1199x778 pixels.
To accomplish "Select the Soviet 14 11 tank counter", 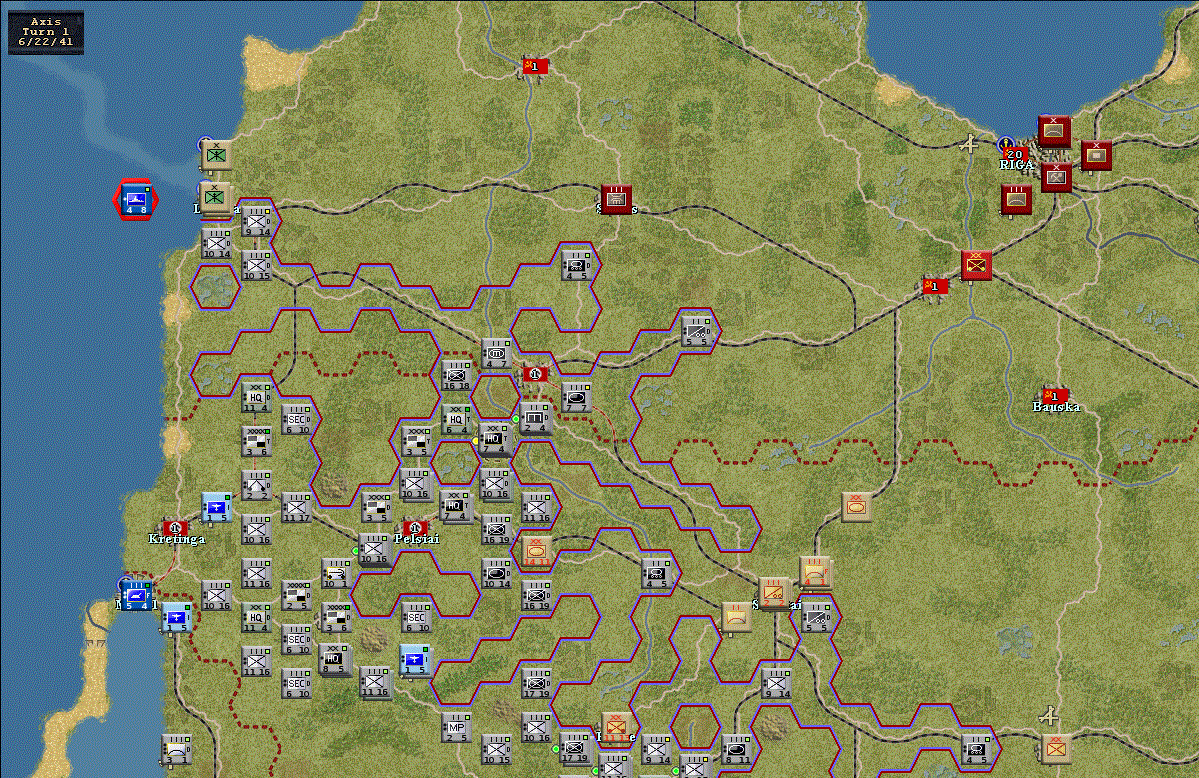I will pos(536,551).
